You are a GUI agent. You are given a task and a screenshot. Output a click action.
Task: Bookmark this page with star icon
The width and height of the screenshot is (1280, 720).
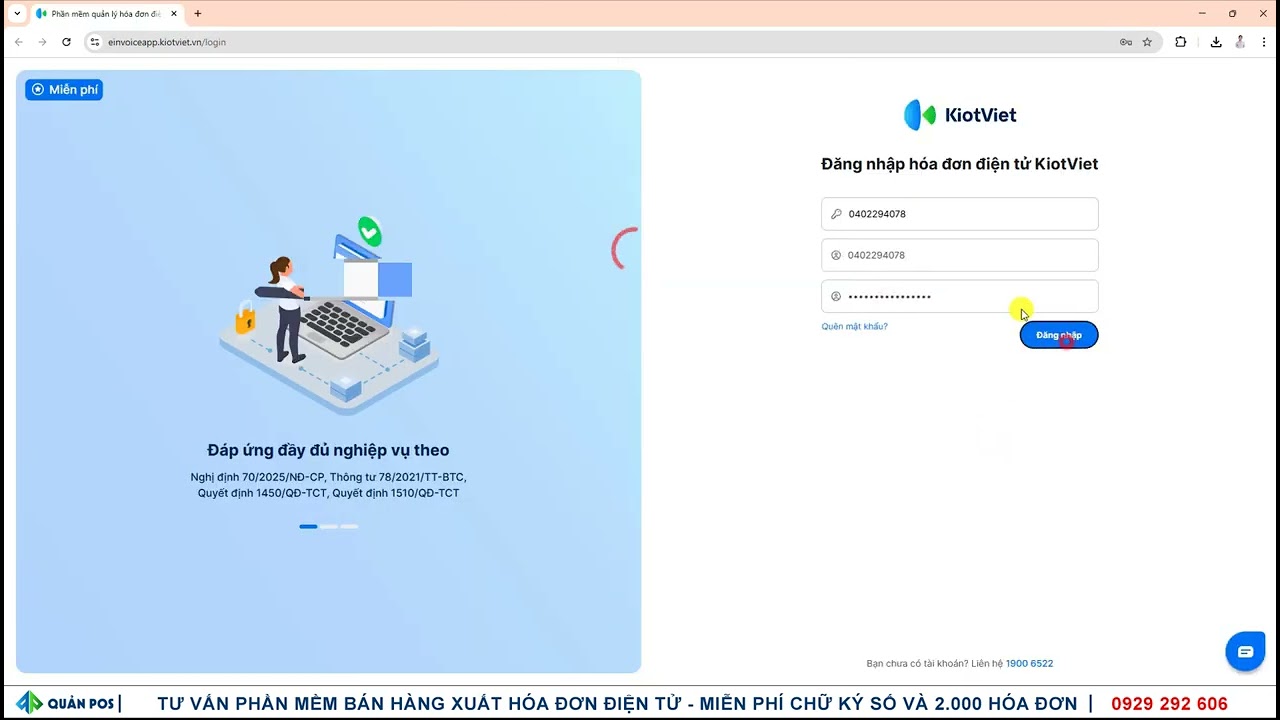pyautogui.click(x=1147, y=42)
